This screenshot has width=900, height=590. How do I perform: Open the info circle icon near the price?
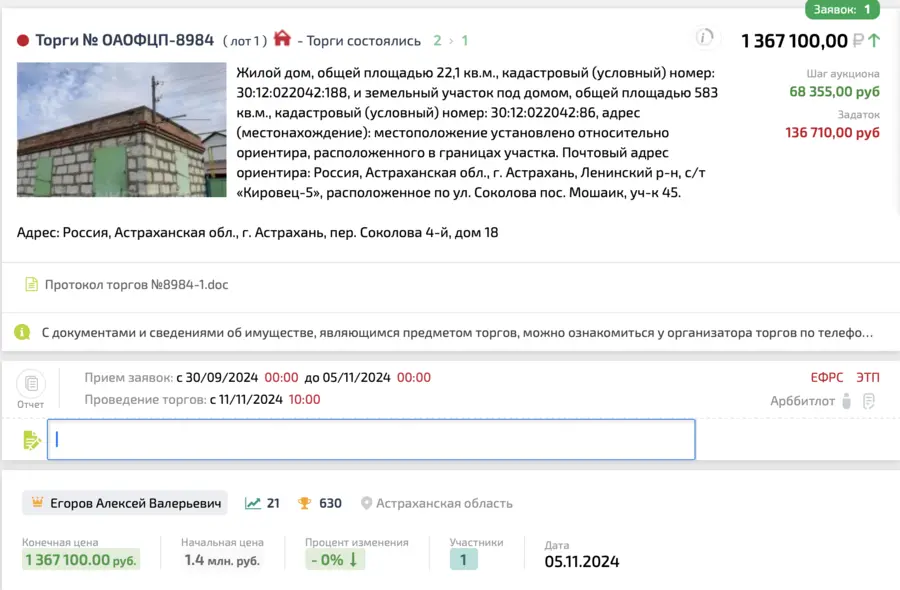point(704,38)
